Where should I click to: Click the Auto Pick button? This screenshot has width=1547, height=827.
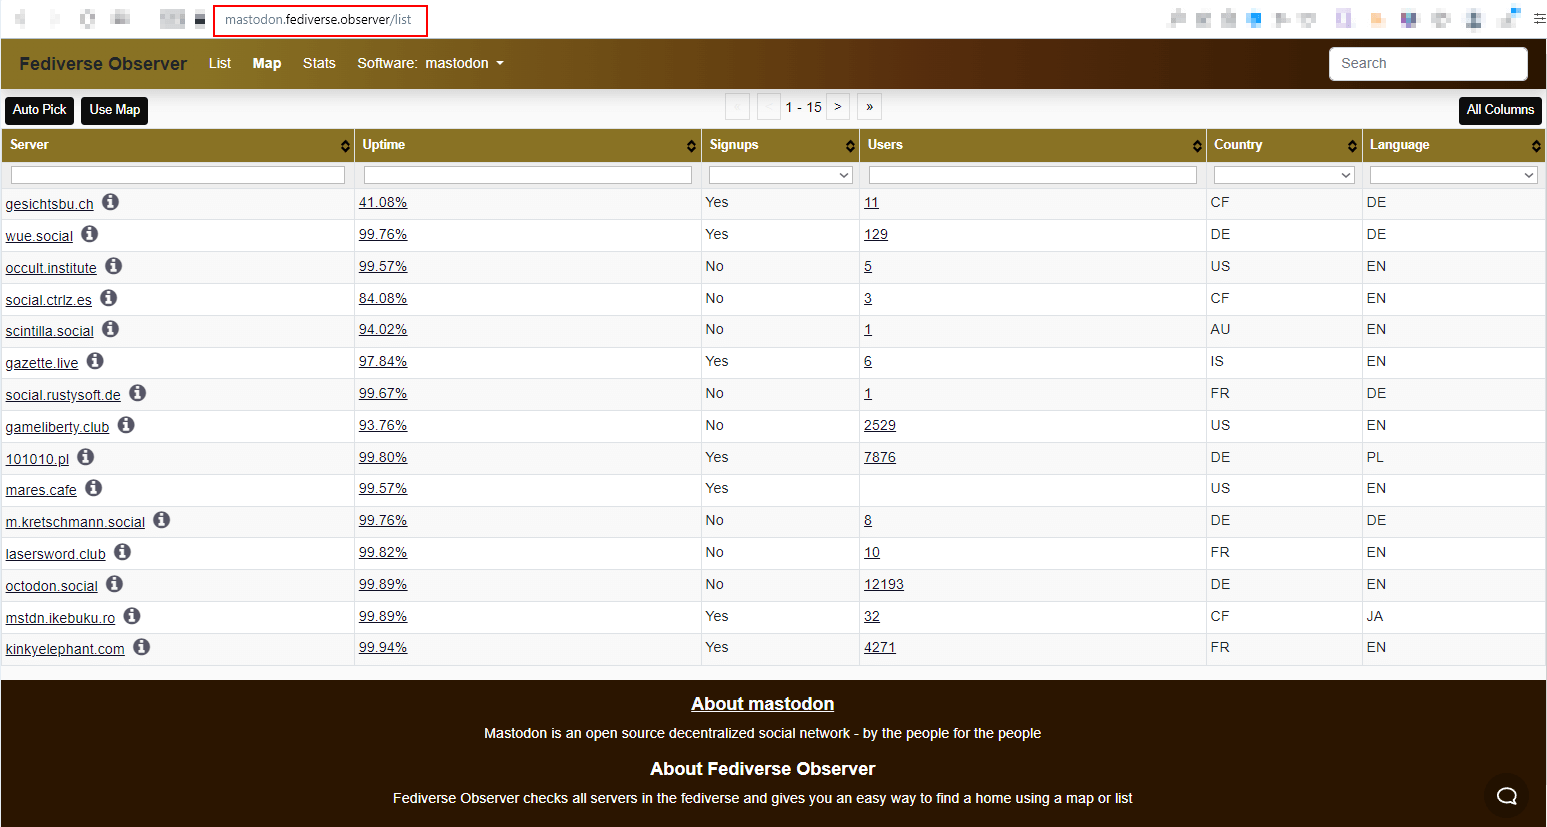click(40, 110)
